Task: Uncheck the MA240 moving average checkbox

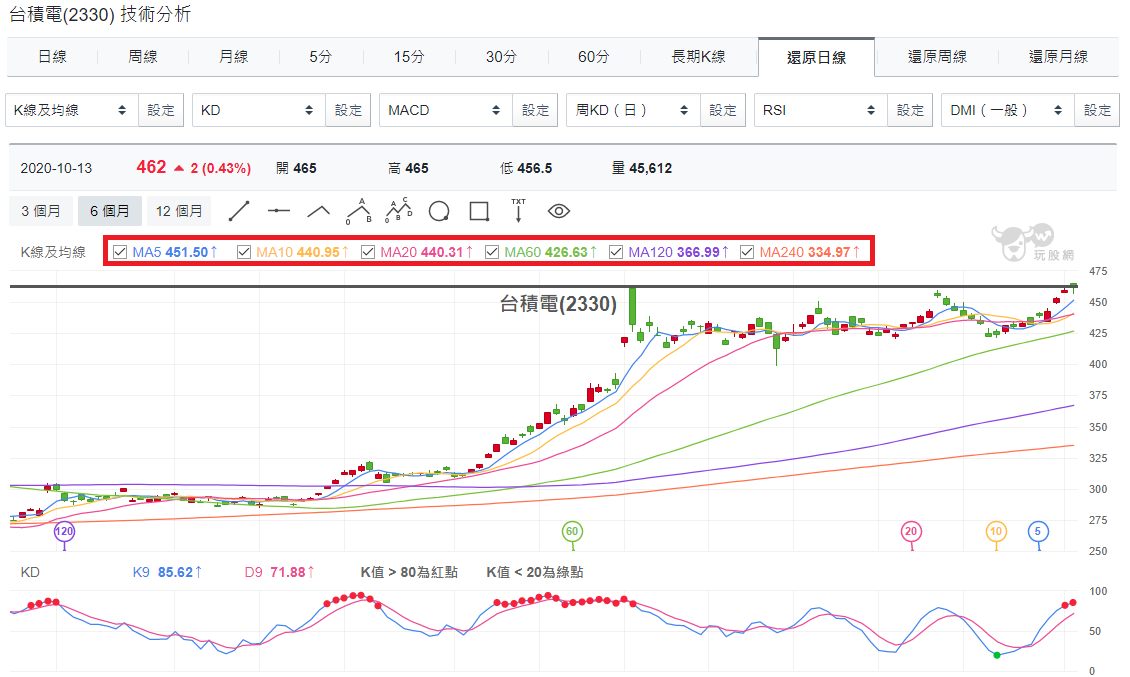Action: pos(747,252)
